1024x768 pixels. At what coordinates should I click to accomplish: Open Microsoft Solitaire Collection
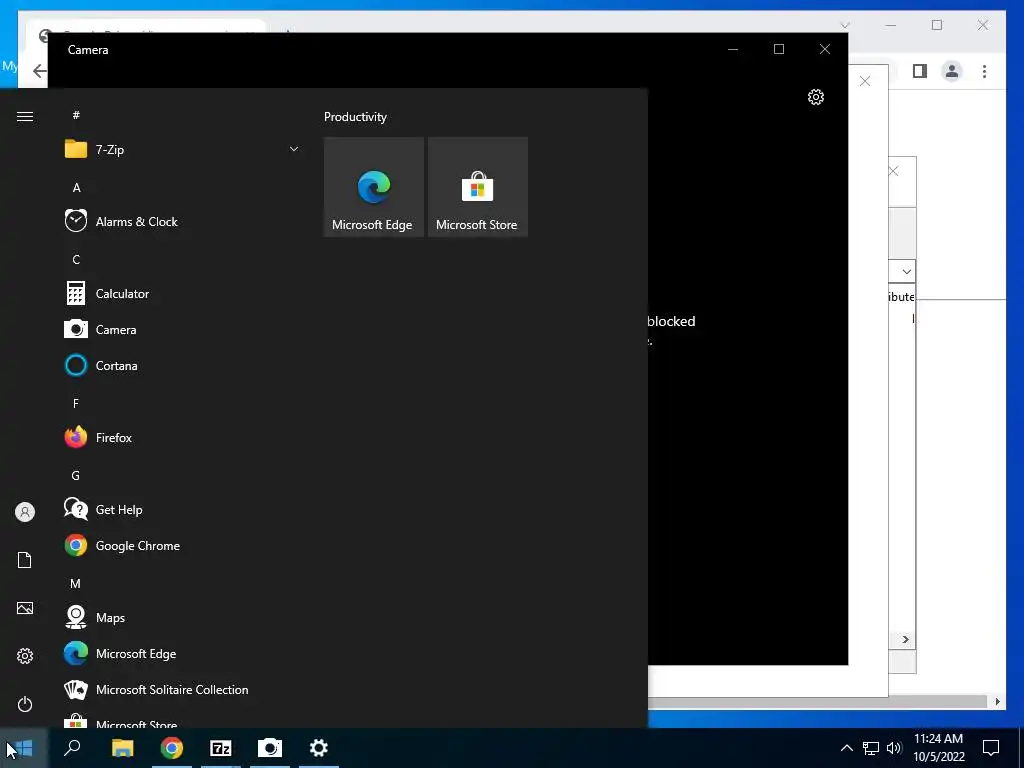[x=182, y=690]
